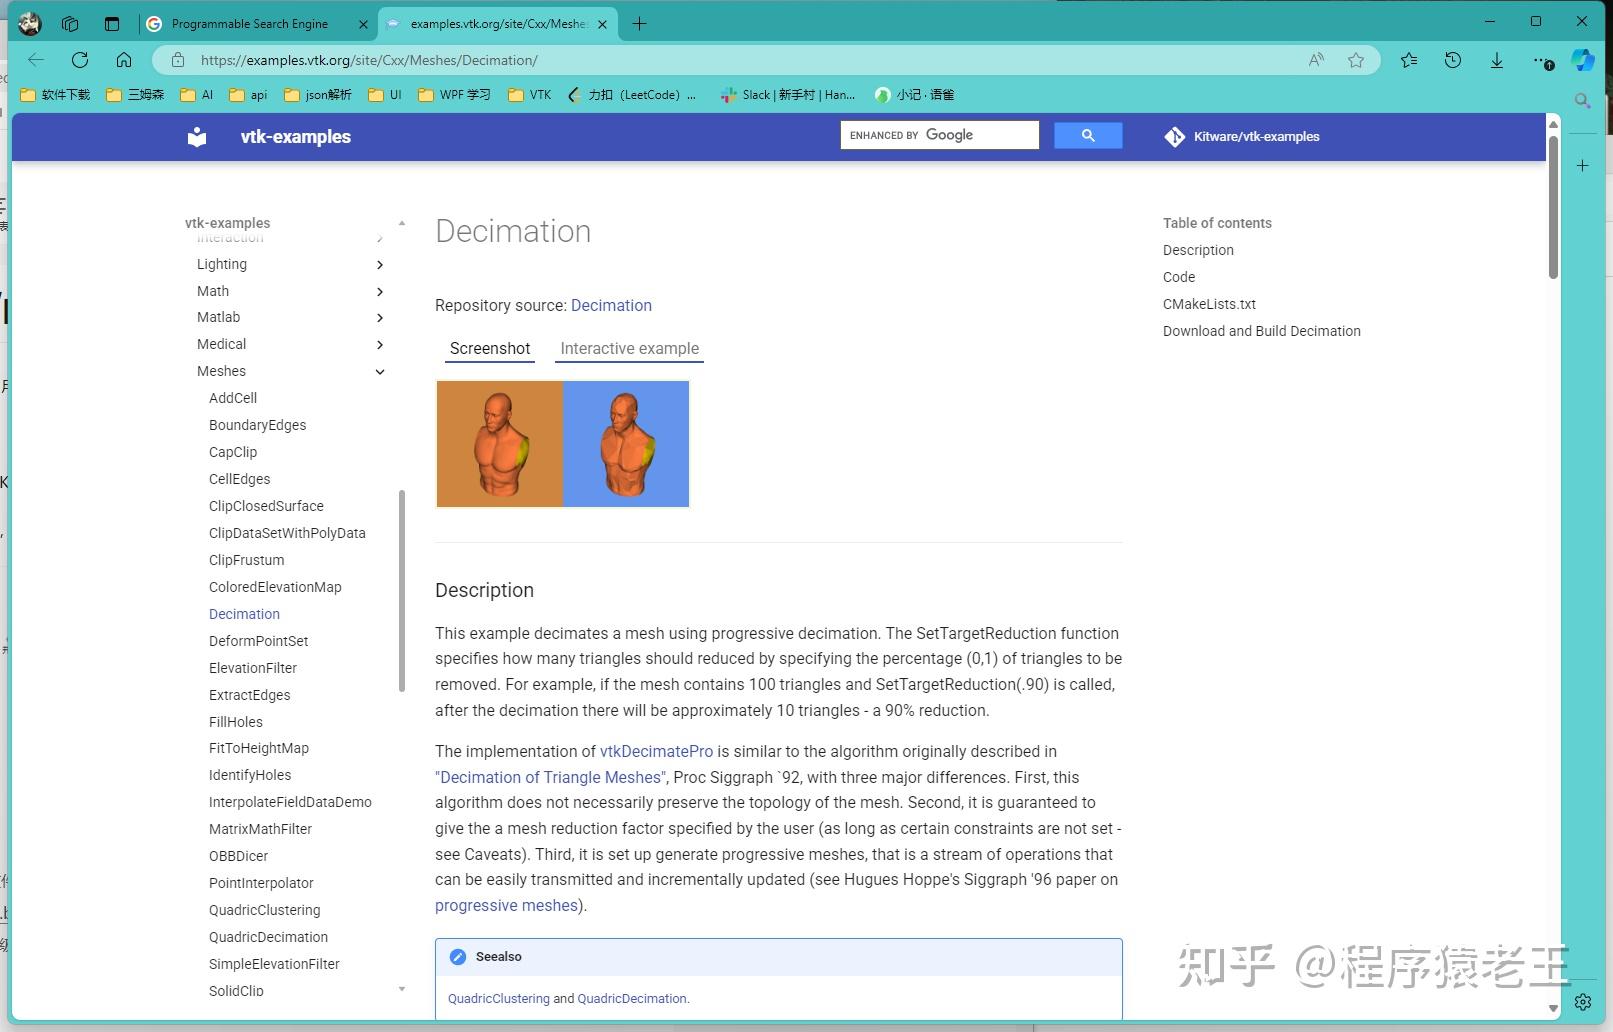Viewport: 1613px width, 1032px height.
Task: Open Copilot in the browser toolbar
Action: (x=1582, y=60)
